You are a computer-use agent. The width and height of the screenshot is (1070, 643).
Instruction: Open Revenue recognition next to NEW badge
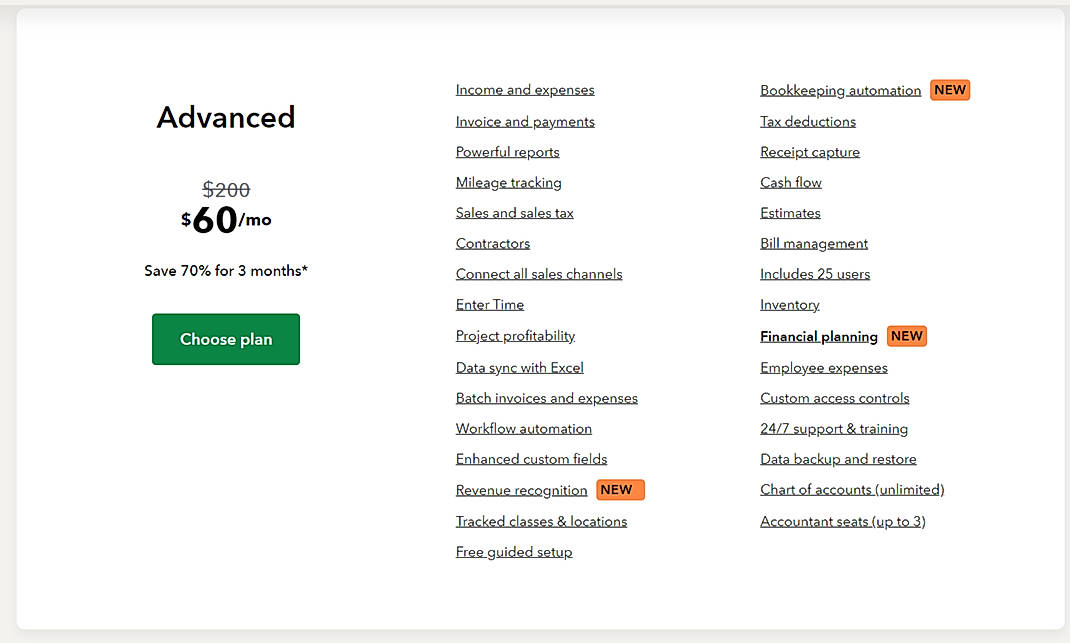[x=521, y=490]
